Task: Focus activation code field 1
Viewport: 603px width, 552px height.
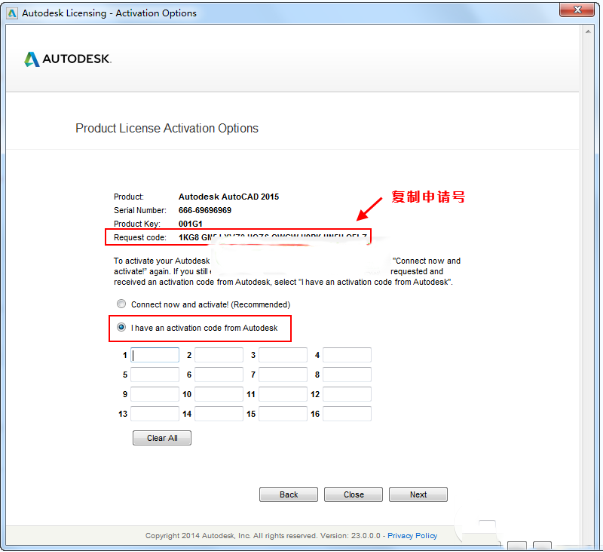Action: coord(155,355)
